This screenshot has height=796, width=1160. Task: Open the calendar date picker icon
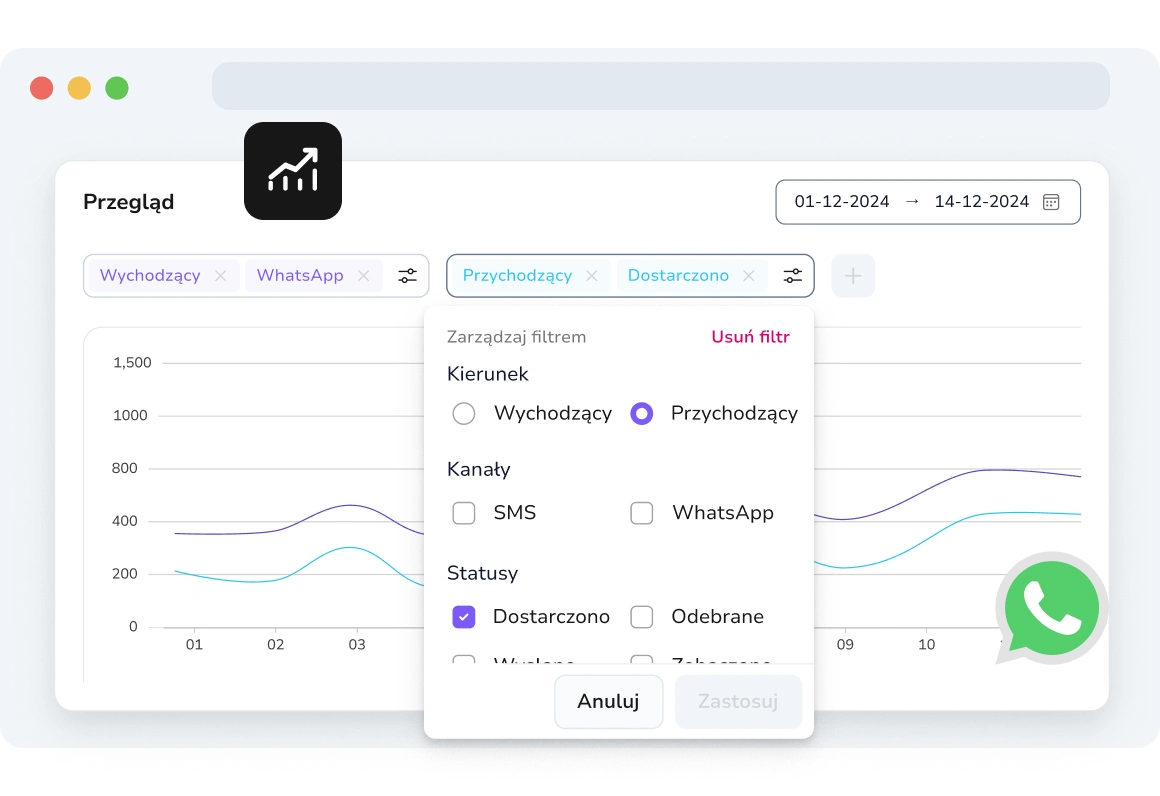pyautogui.click(x=1051, y=202)
